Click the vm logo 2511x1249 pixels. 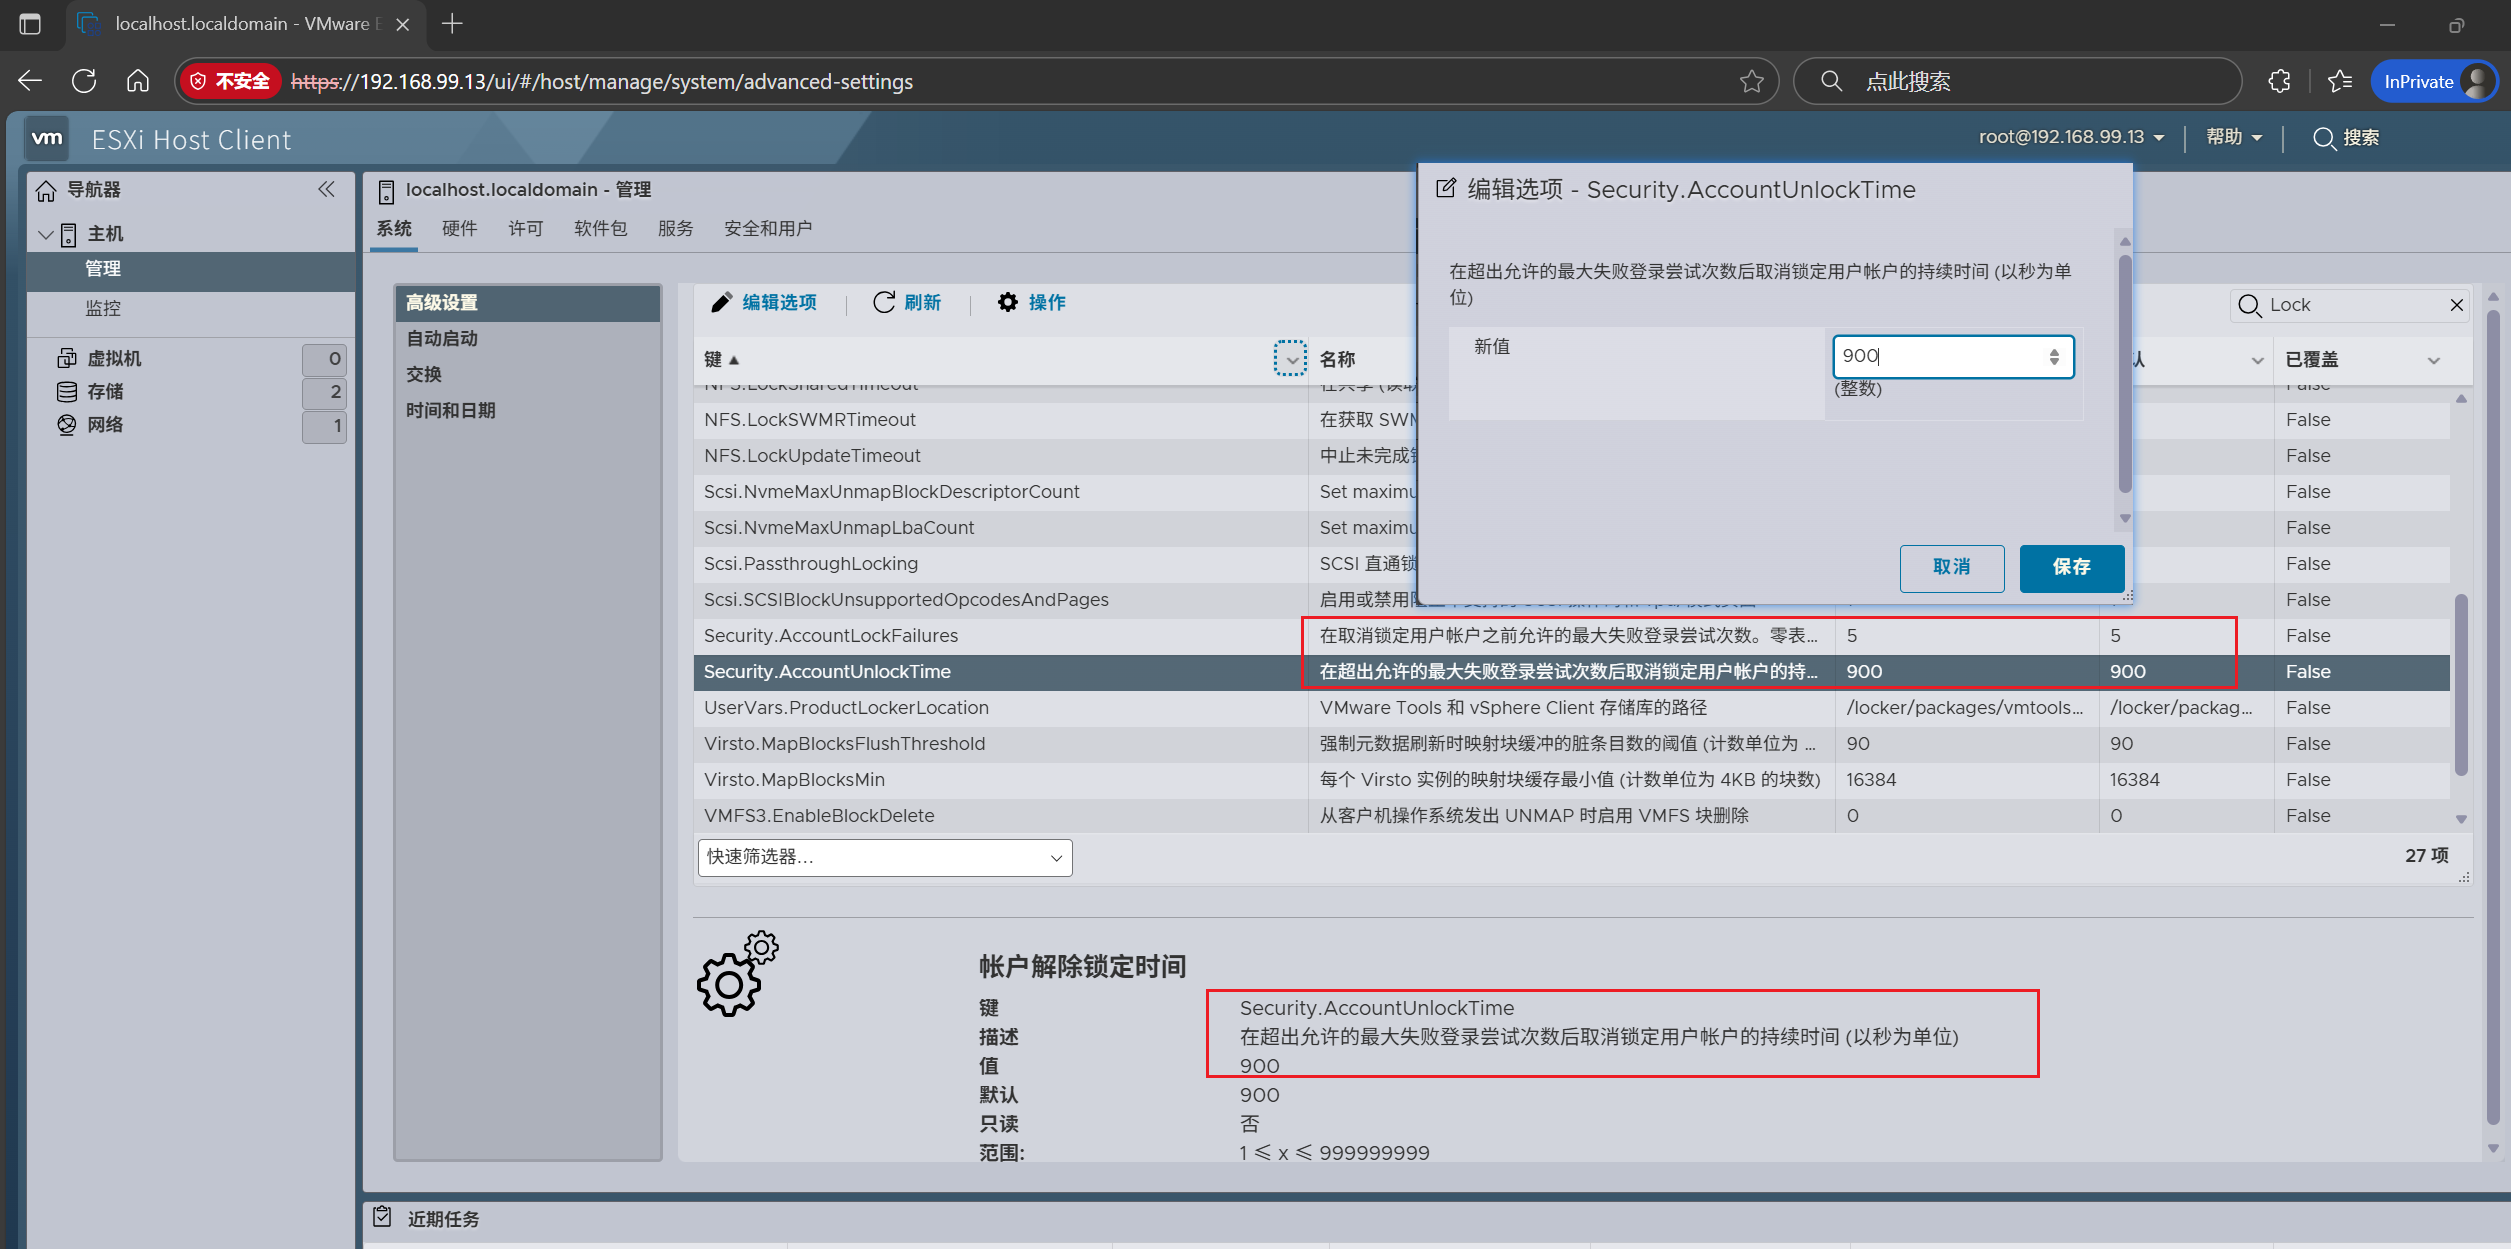click(x=47, y=138)
